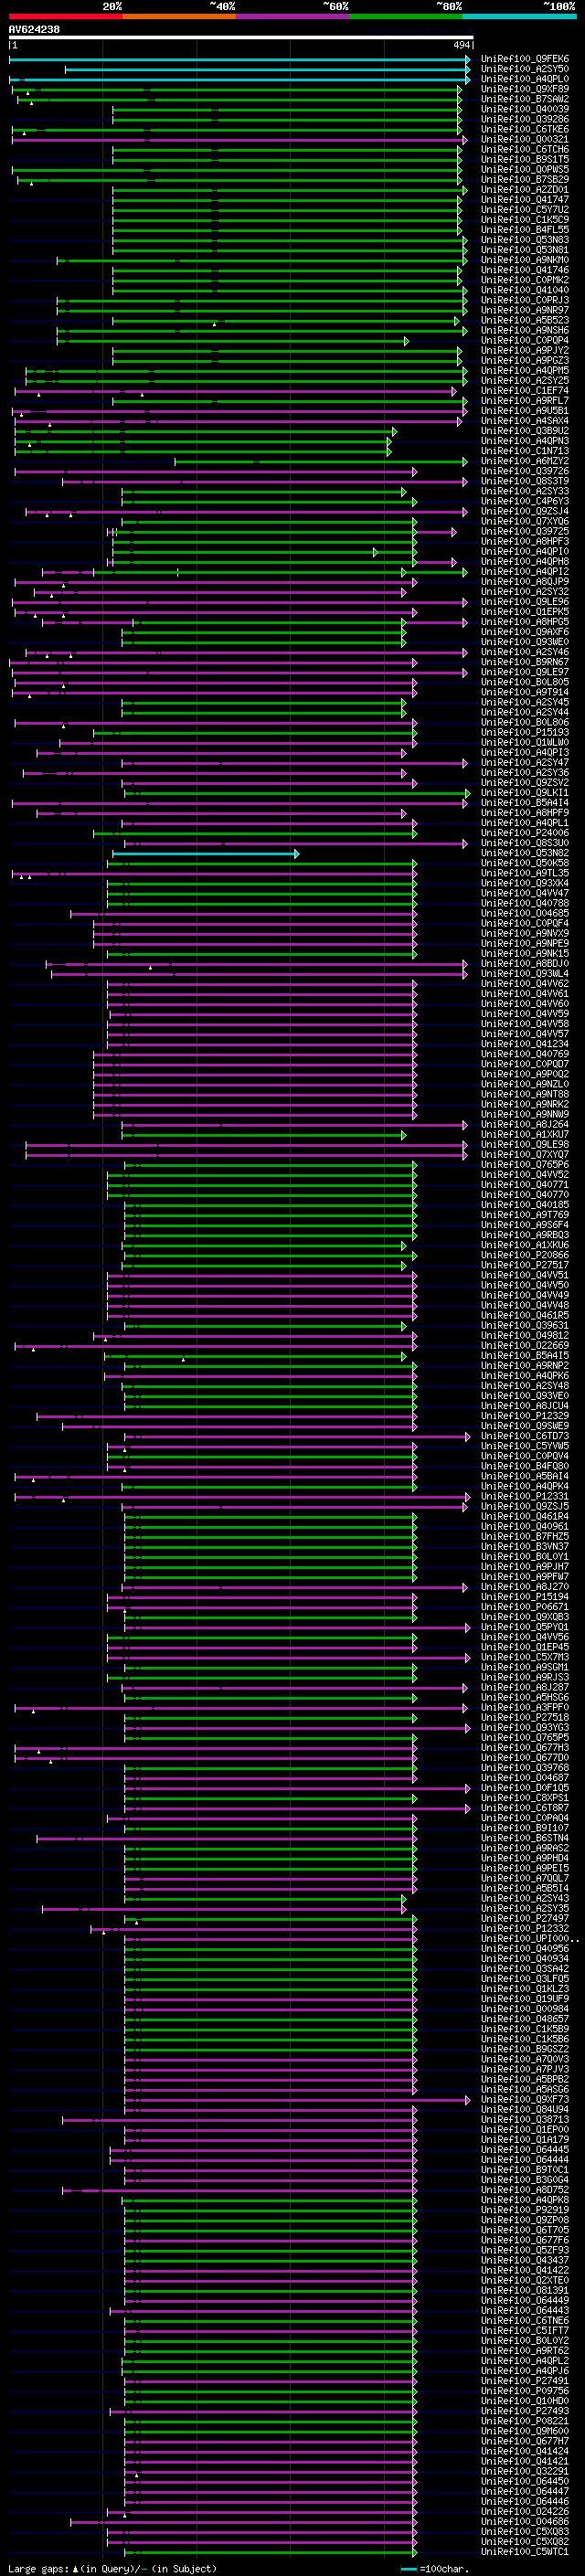The image size is (585, 2576).
Task: Select the label UniRef100_A9NKM0
Action: click(525, 260)
